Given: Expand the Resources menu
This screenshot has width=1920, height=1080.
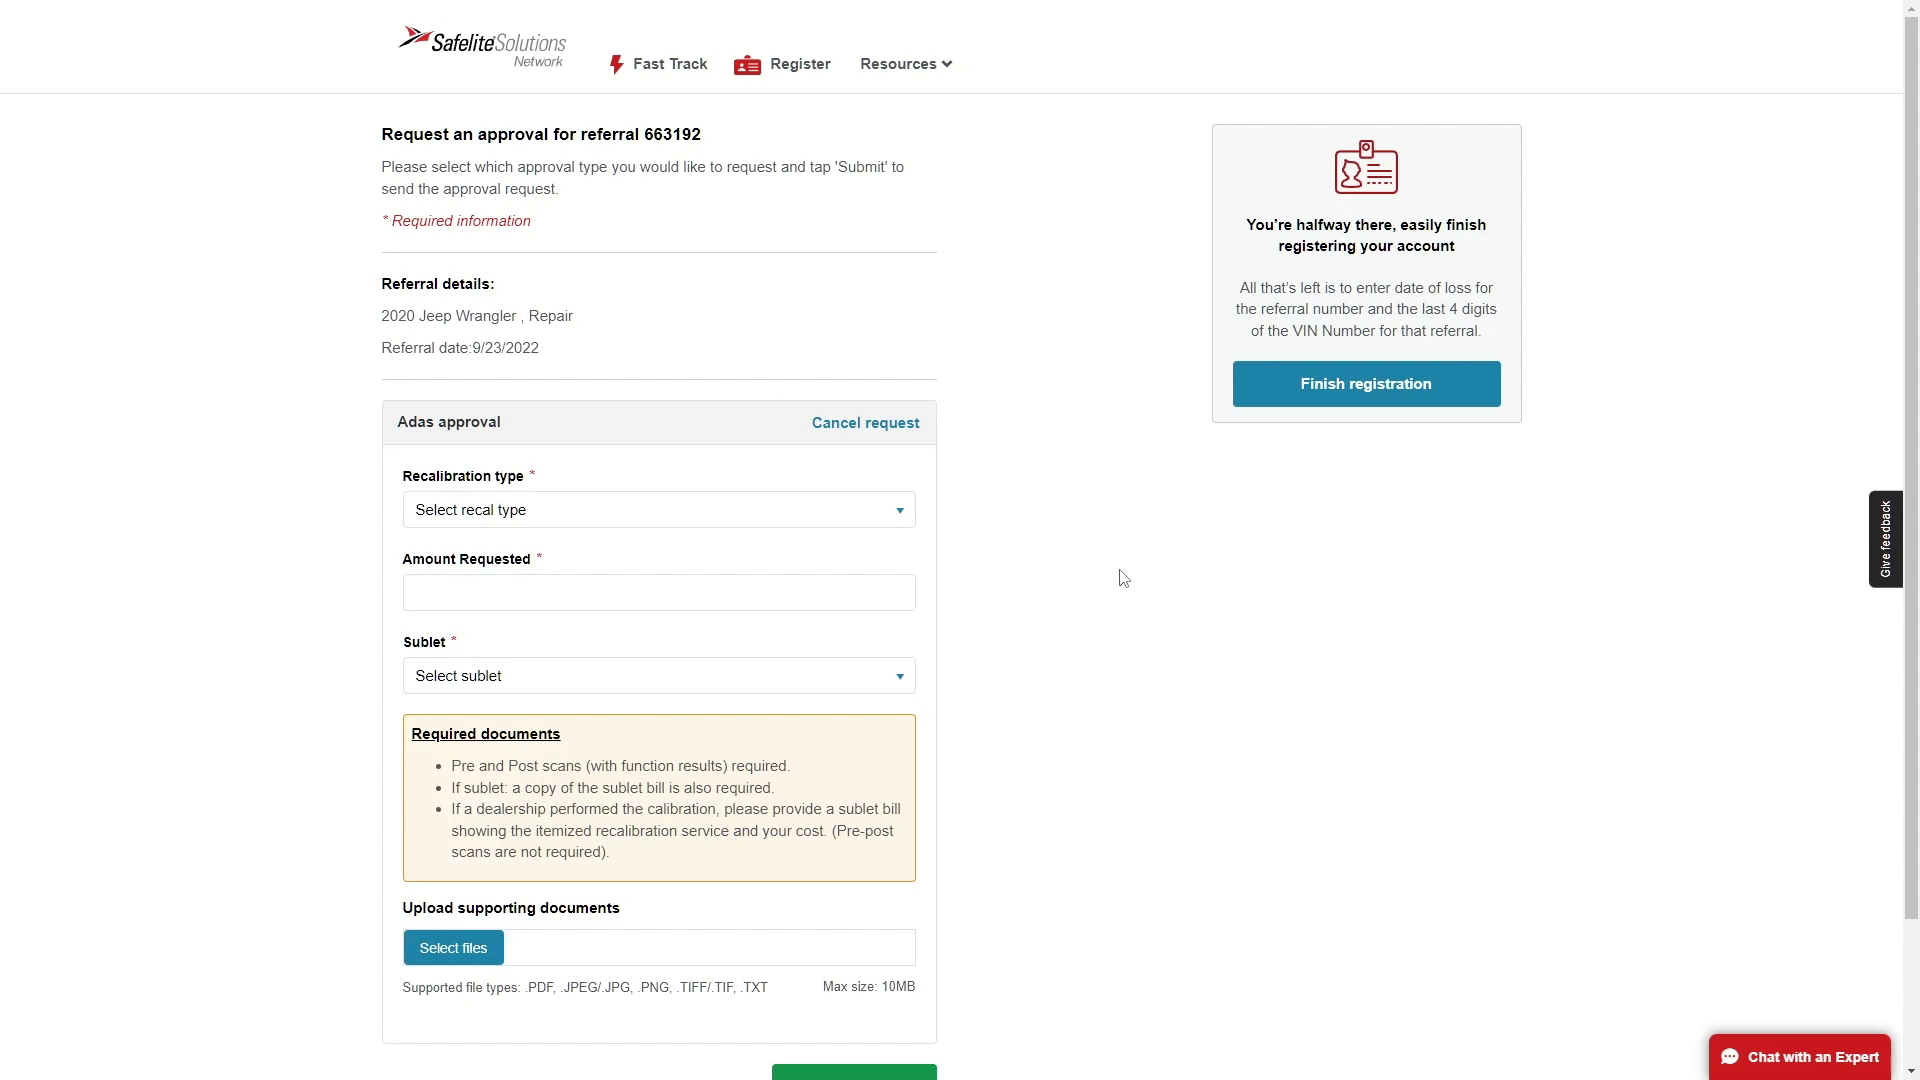Looking at the screenshot, I should click(x=906, y=64).
